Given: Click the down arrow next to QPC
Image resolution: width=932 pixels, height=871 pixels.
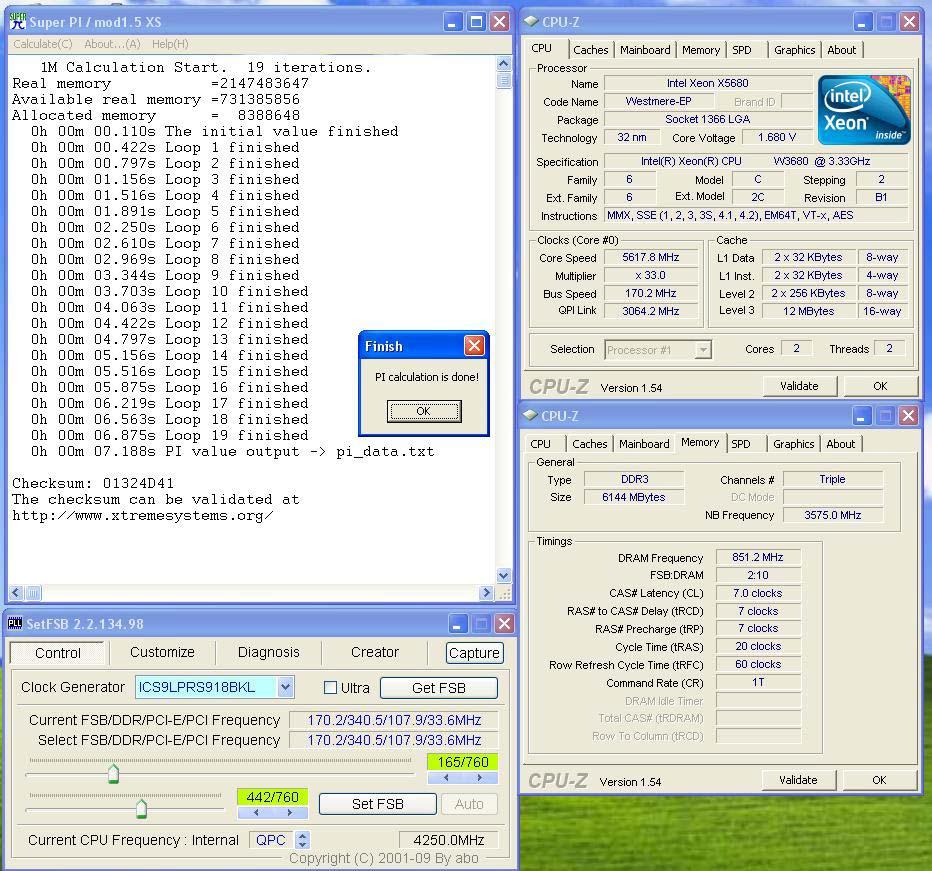Looking at the screenshot, I should click(x=303, y=844).
